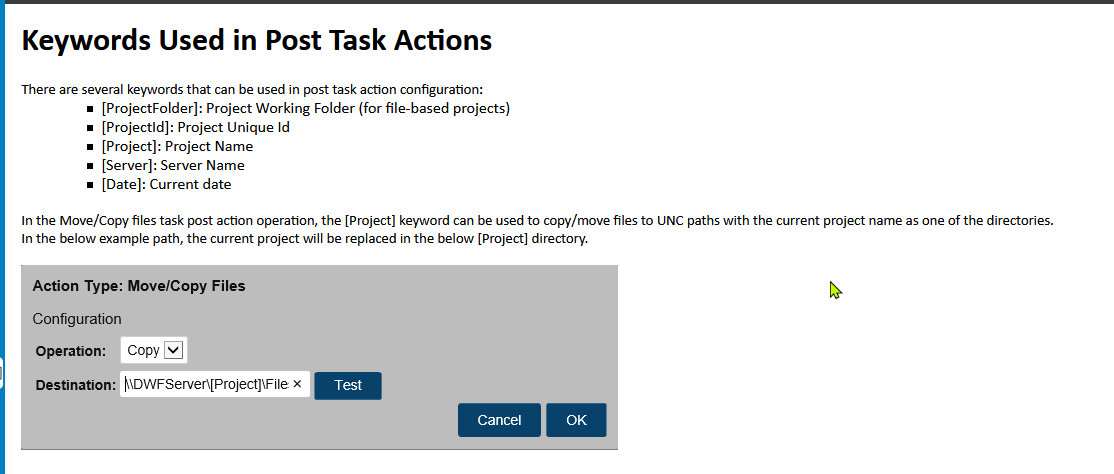Click the Action Type: Move/Copy Files title
This screenshot has height=474, width=1114.
pos(139,286)
